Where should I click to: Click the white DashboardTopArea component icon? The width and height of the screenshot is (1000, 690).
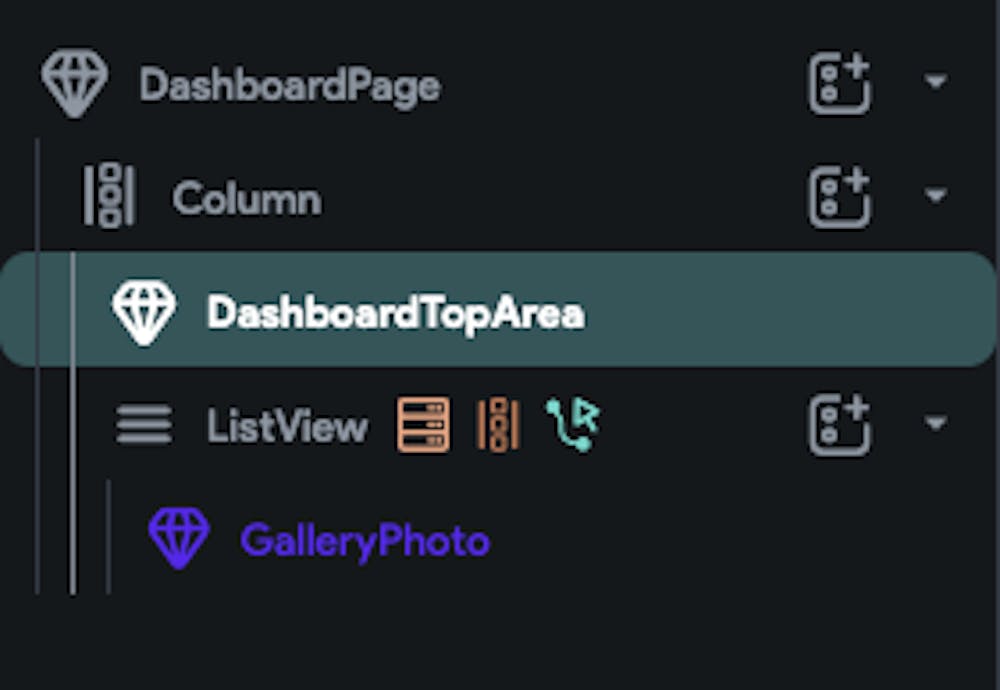pyautogui.click(x=144, y=312)
